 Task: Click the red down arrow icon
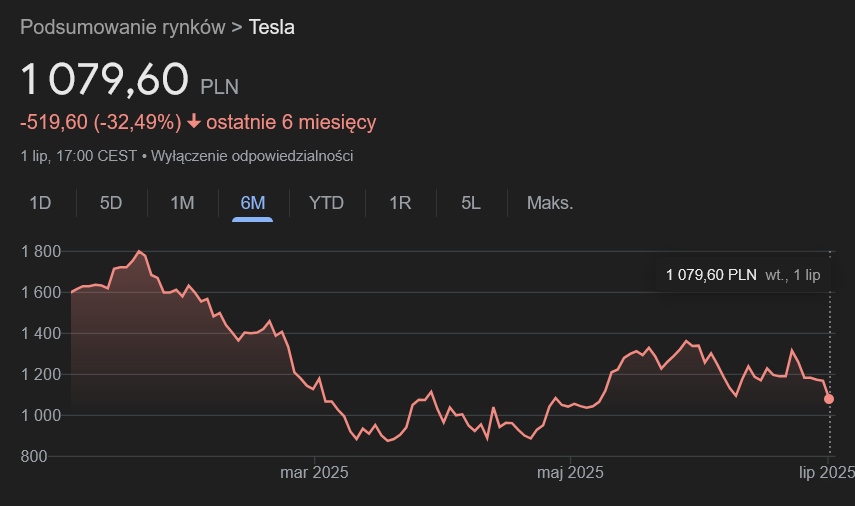193,122
